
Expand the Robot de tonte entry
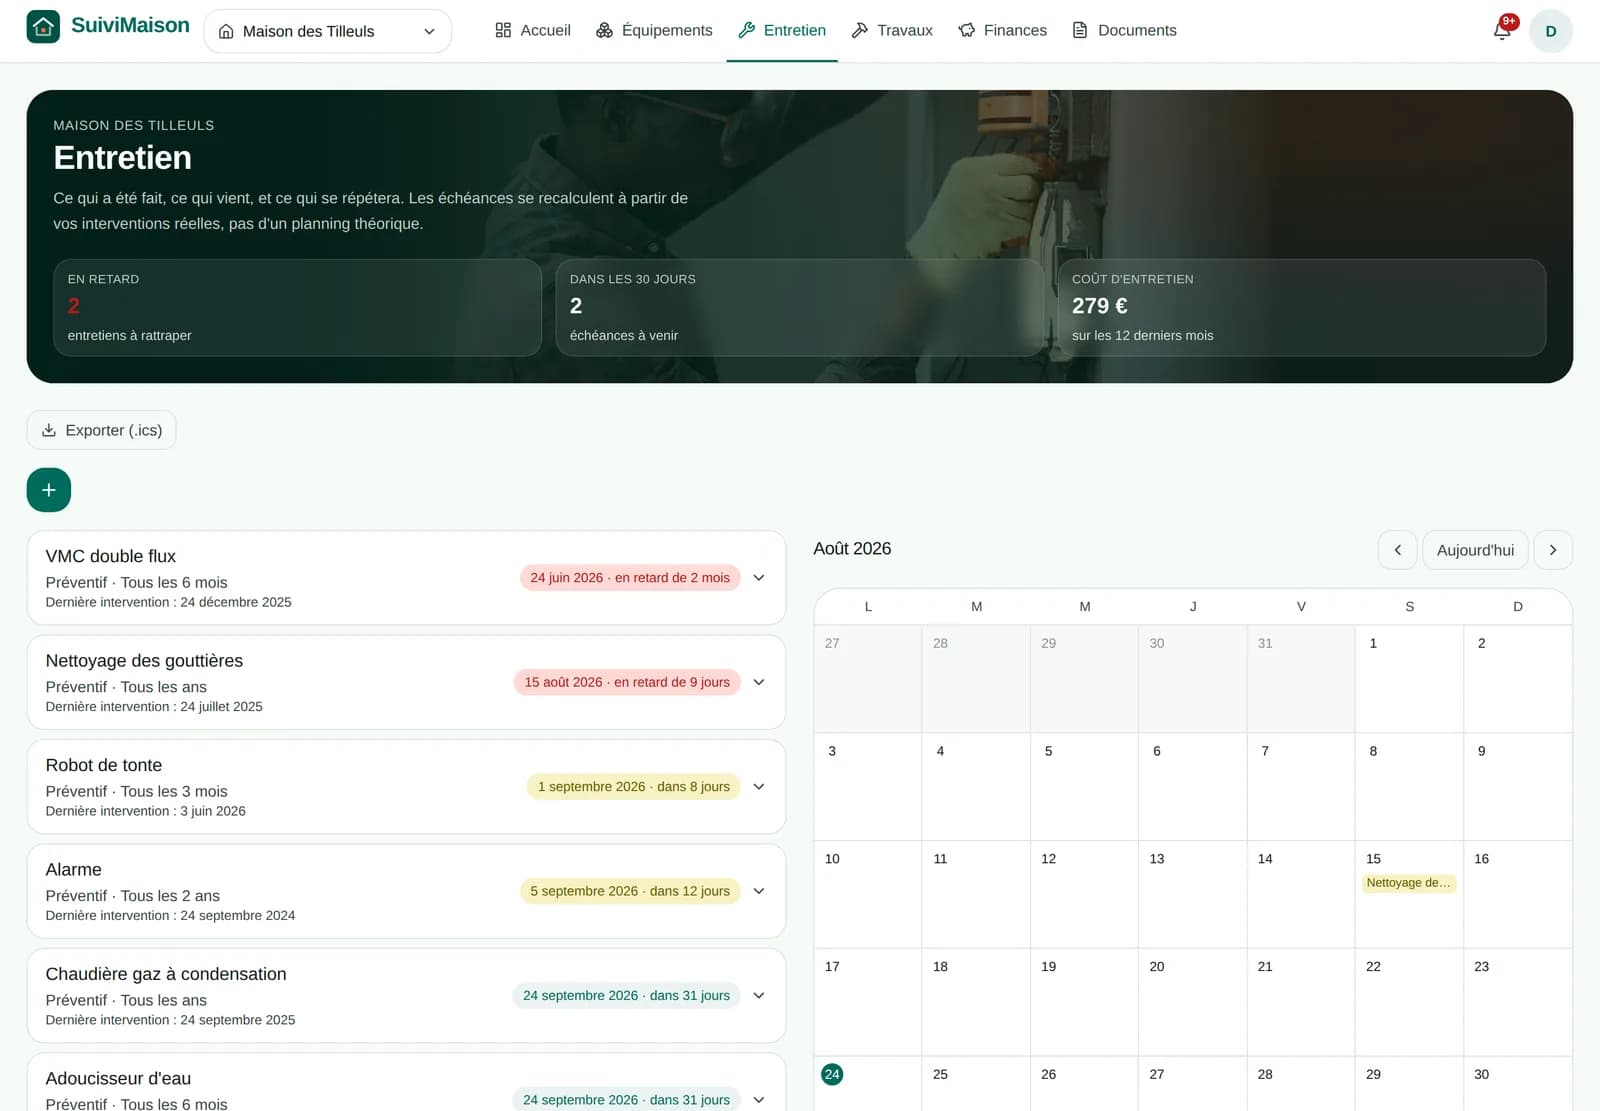coord(759,787)
